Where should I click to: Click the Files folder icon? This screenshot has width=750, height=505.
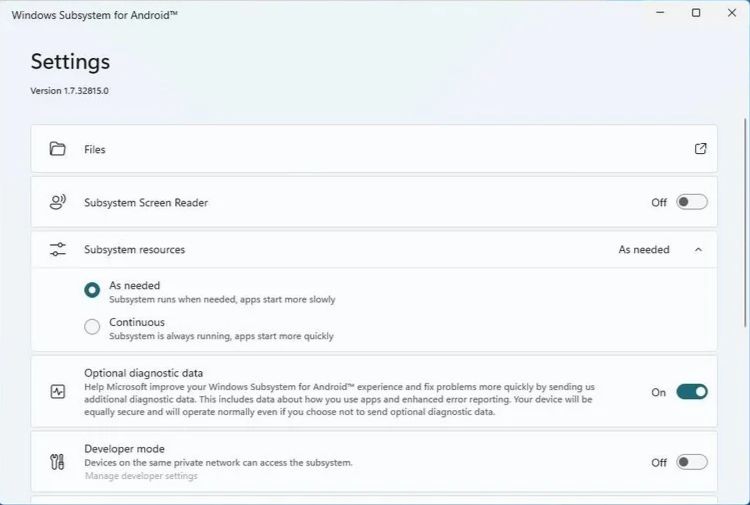tap(58, 149)
